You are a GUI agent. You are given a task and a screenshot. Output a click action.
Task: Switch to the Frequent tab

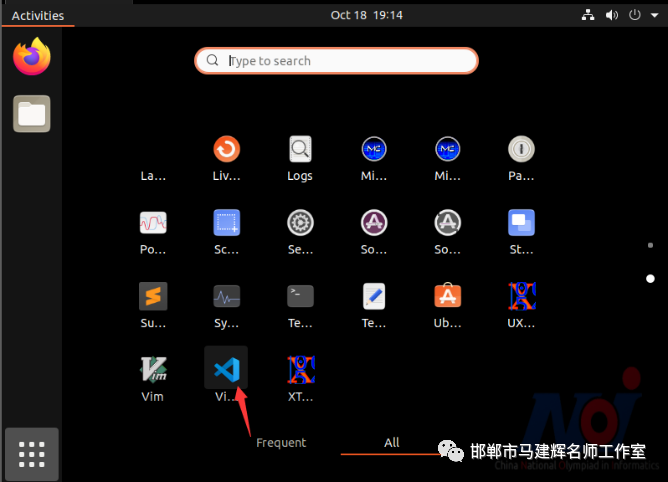[x=281, y=443]
